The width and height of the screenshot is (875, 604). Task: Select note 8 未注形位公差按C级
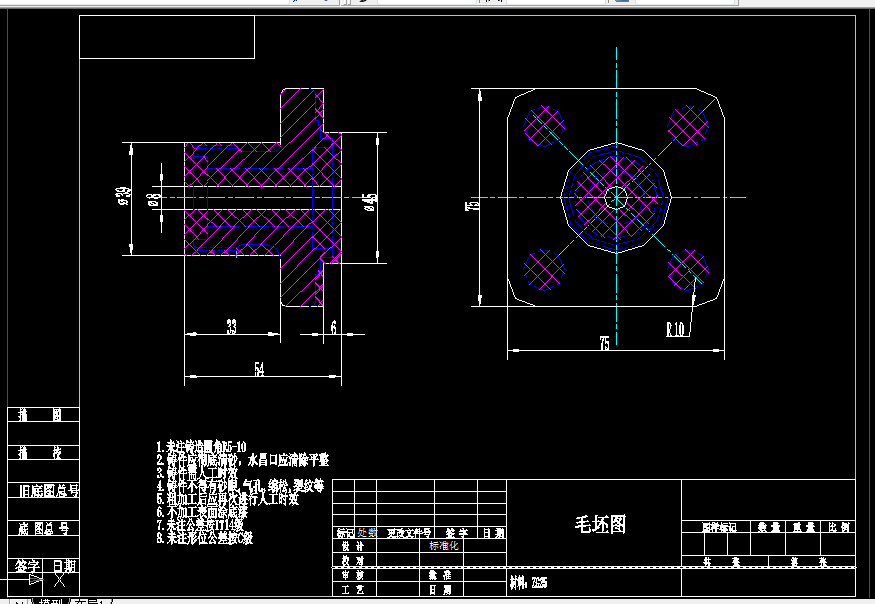point(205,538)
